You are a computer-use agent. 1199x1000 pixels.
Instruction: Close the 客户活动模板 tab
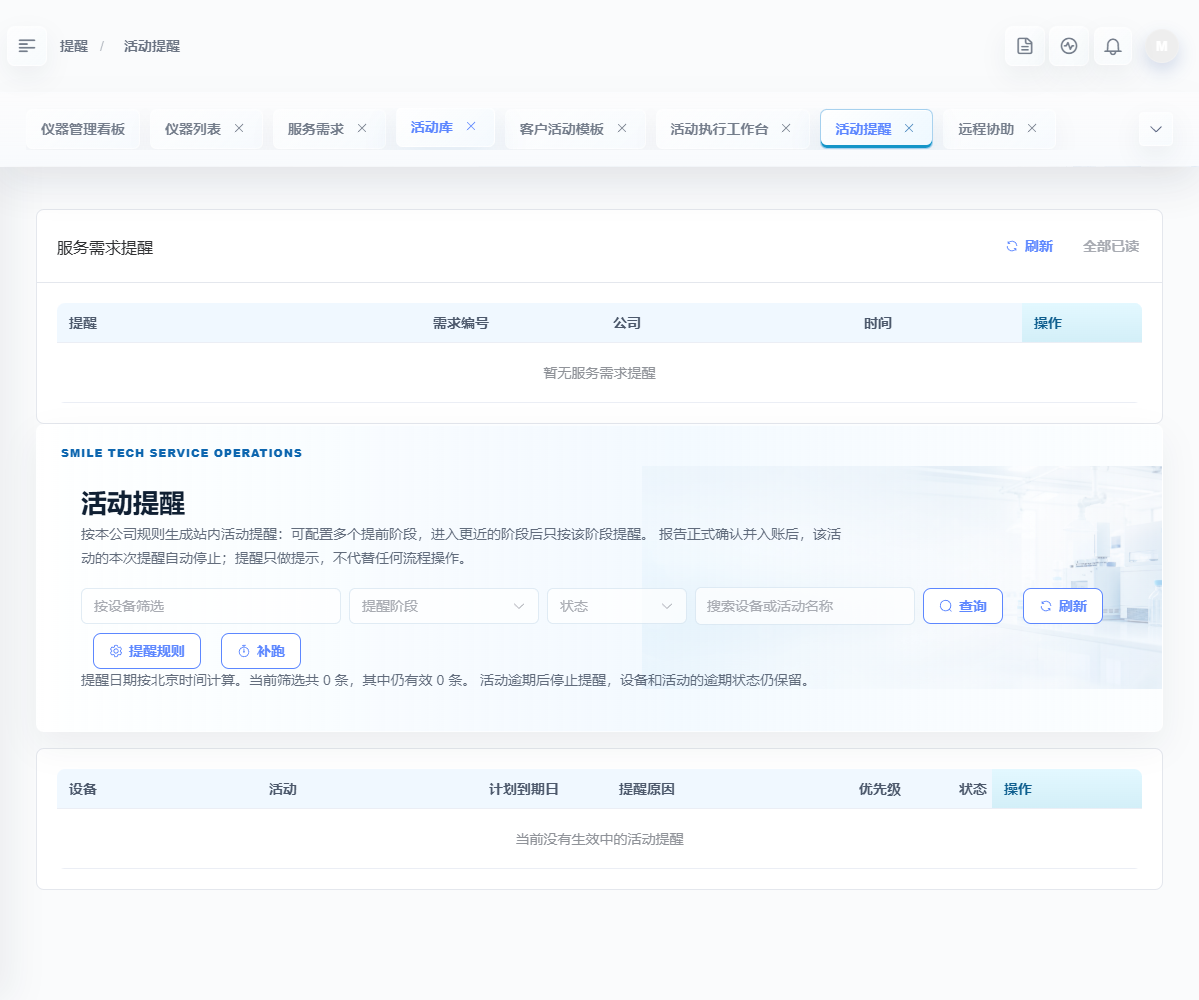622,128
